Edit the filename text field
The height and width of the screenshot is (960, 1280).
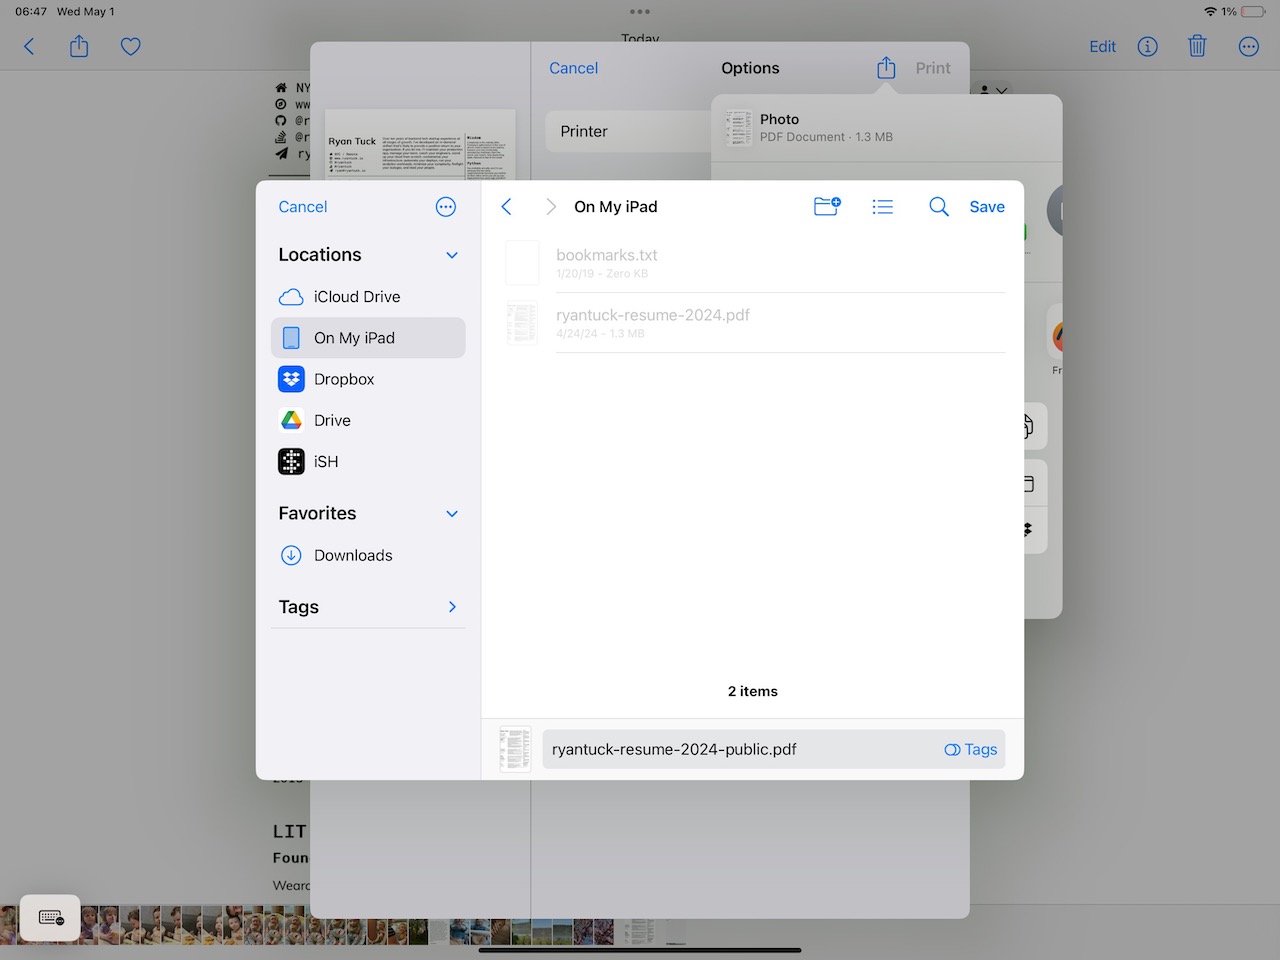[740, 750]
